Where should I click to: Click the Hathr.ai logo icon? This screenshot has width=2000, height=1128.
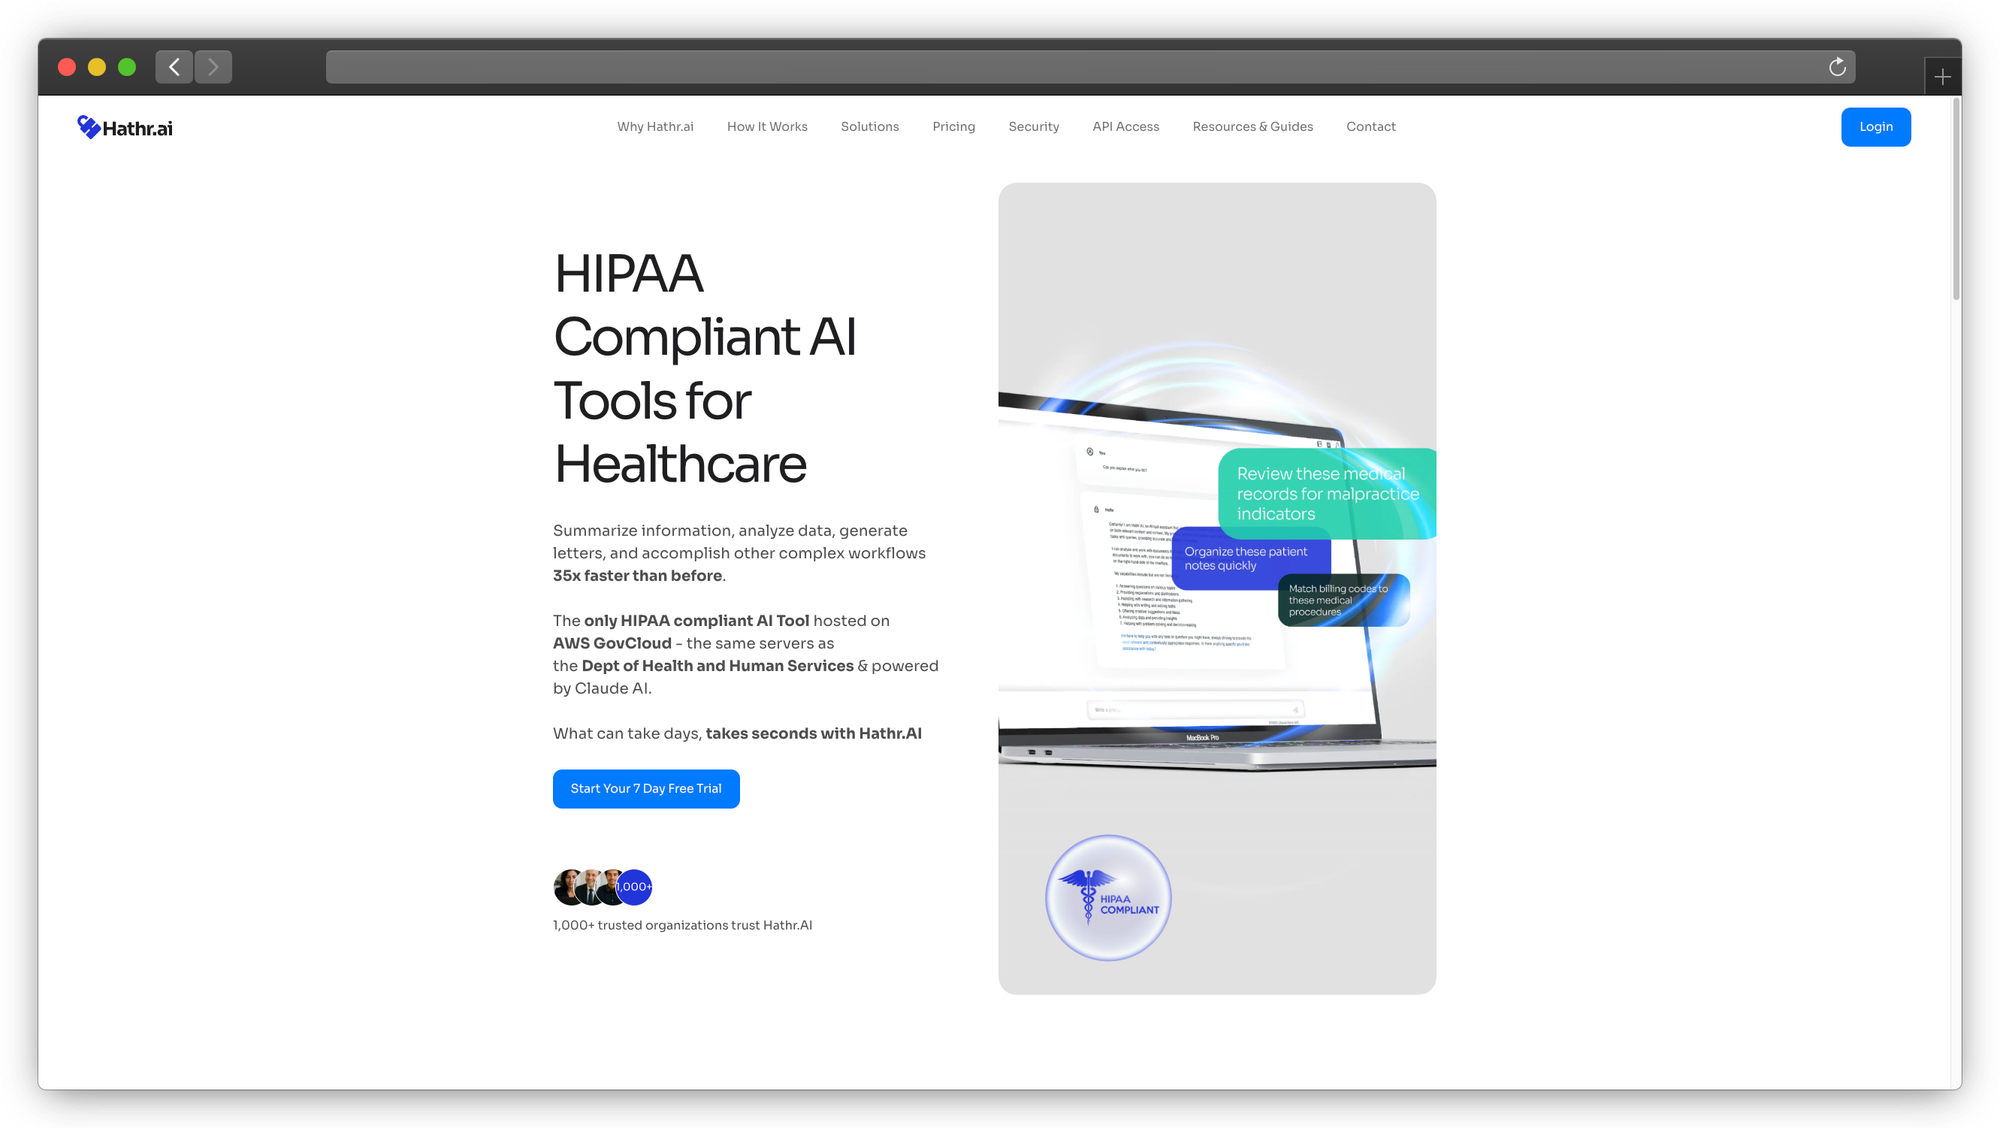pos(89,127)
